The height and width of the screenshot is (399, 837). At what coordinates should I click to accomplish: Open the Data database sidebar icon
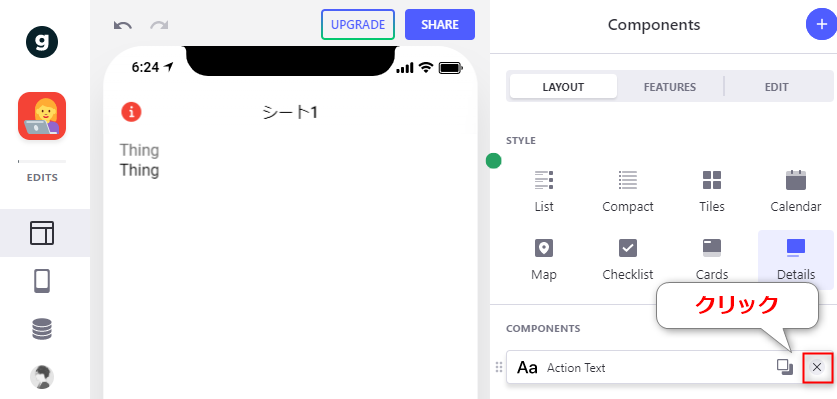click(42, 329)
